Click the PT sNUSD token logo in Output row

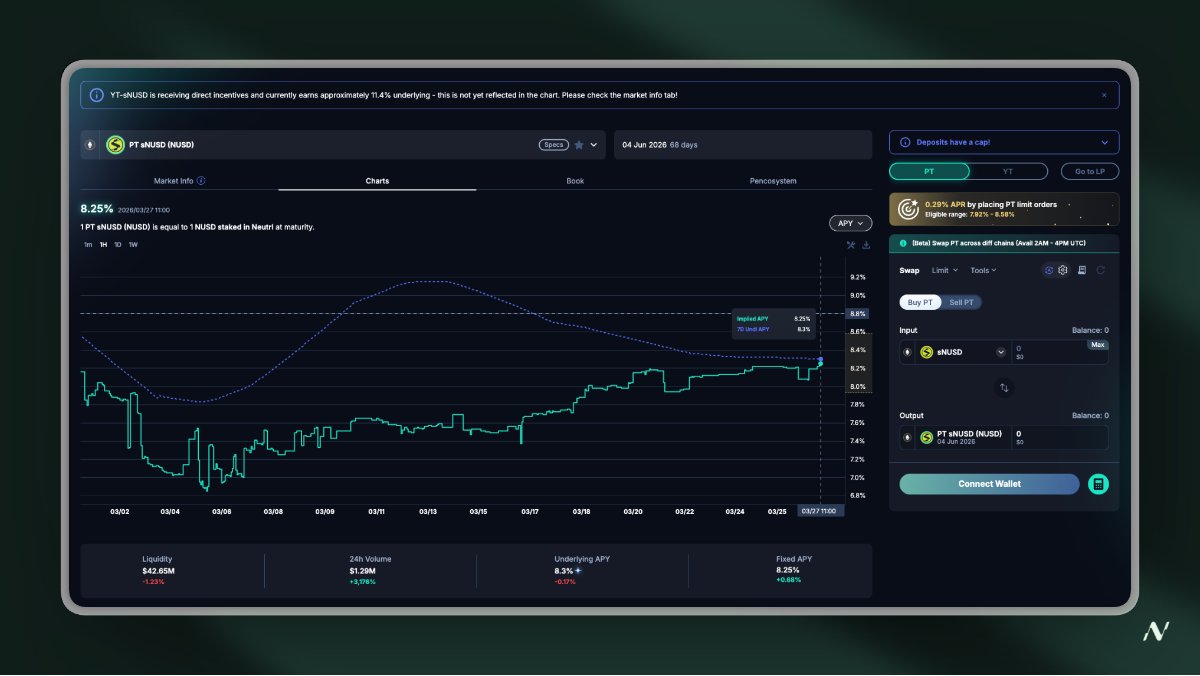[x=927, y=437]
